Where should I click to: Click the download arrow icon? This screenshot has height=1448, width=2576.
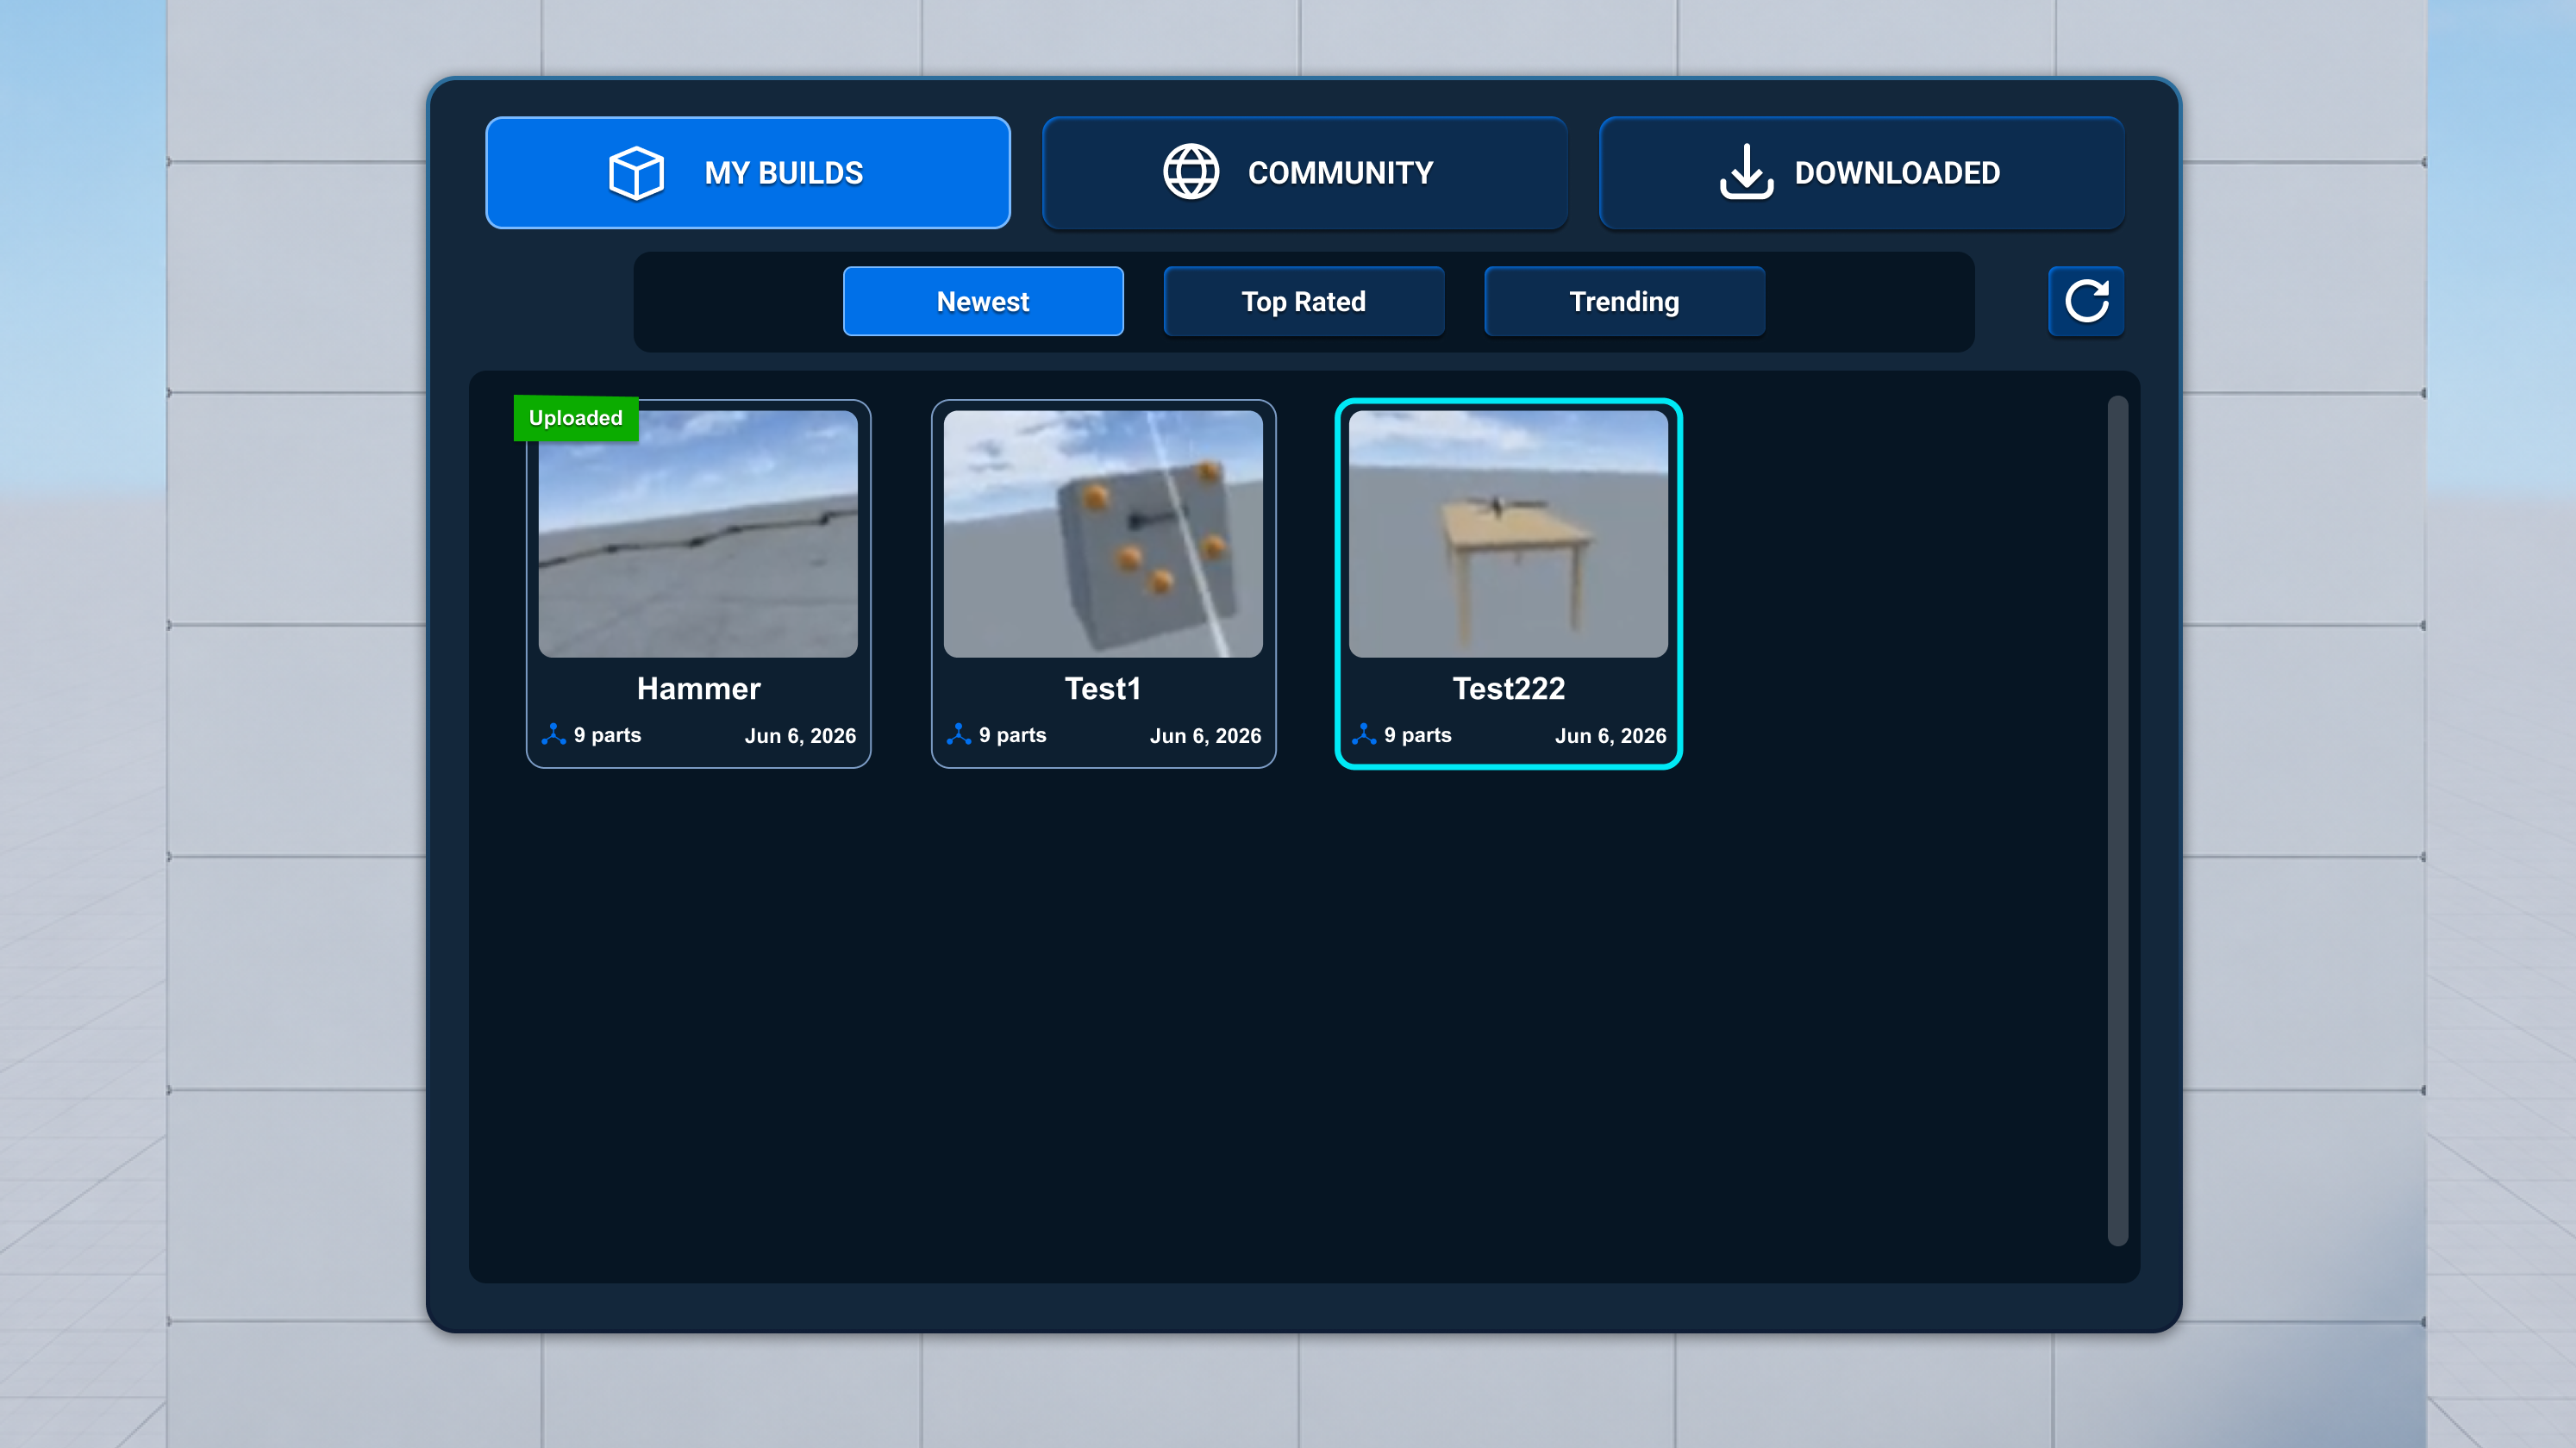coord(1746,172)
